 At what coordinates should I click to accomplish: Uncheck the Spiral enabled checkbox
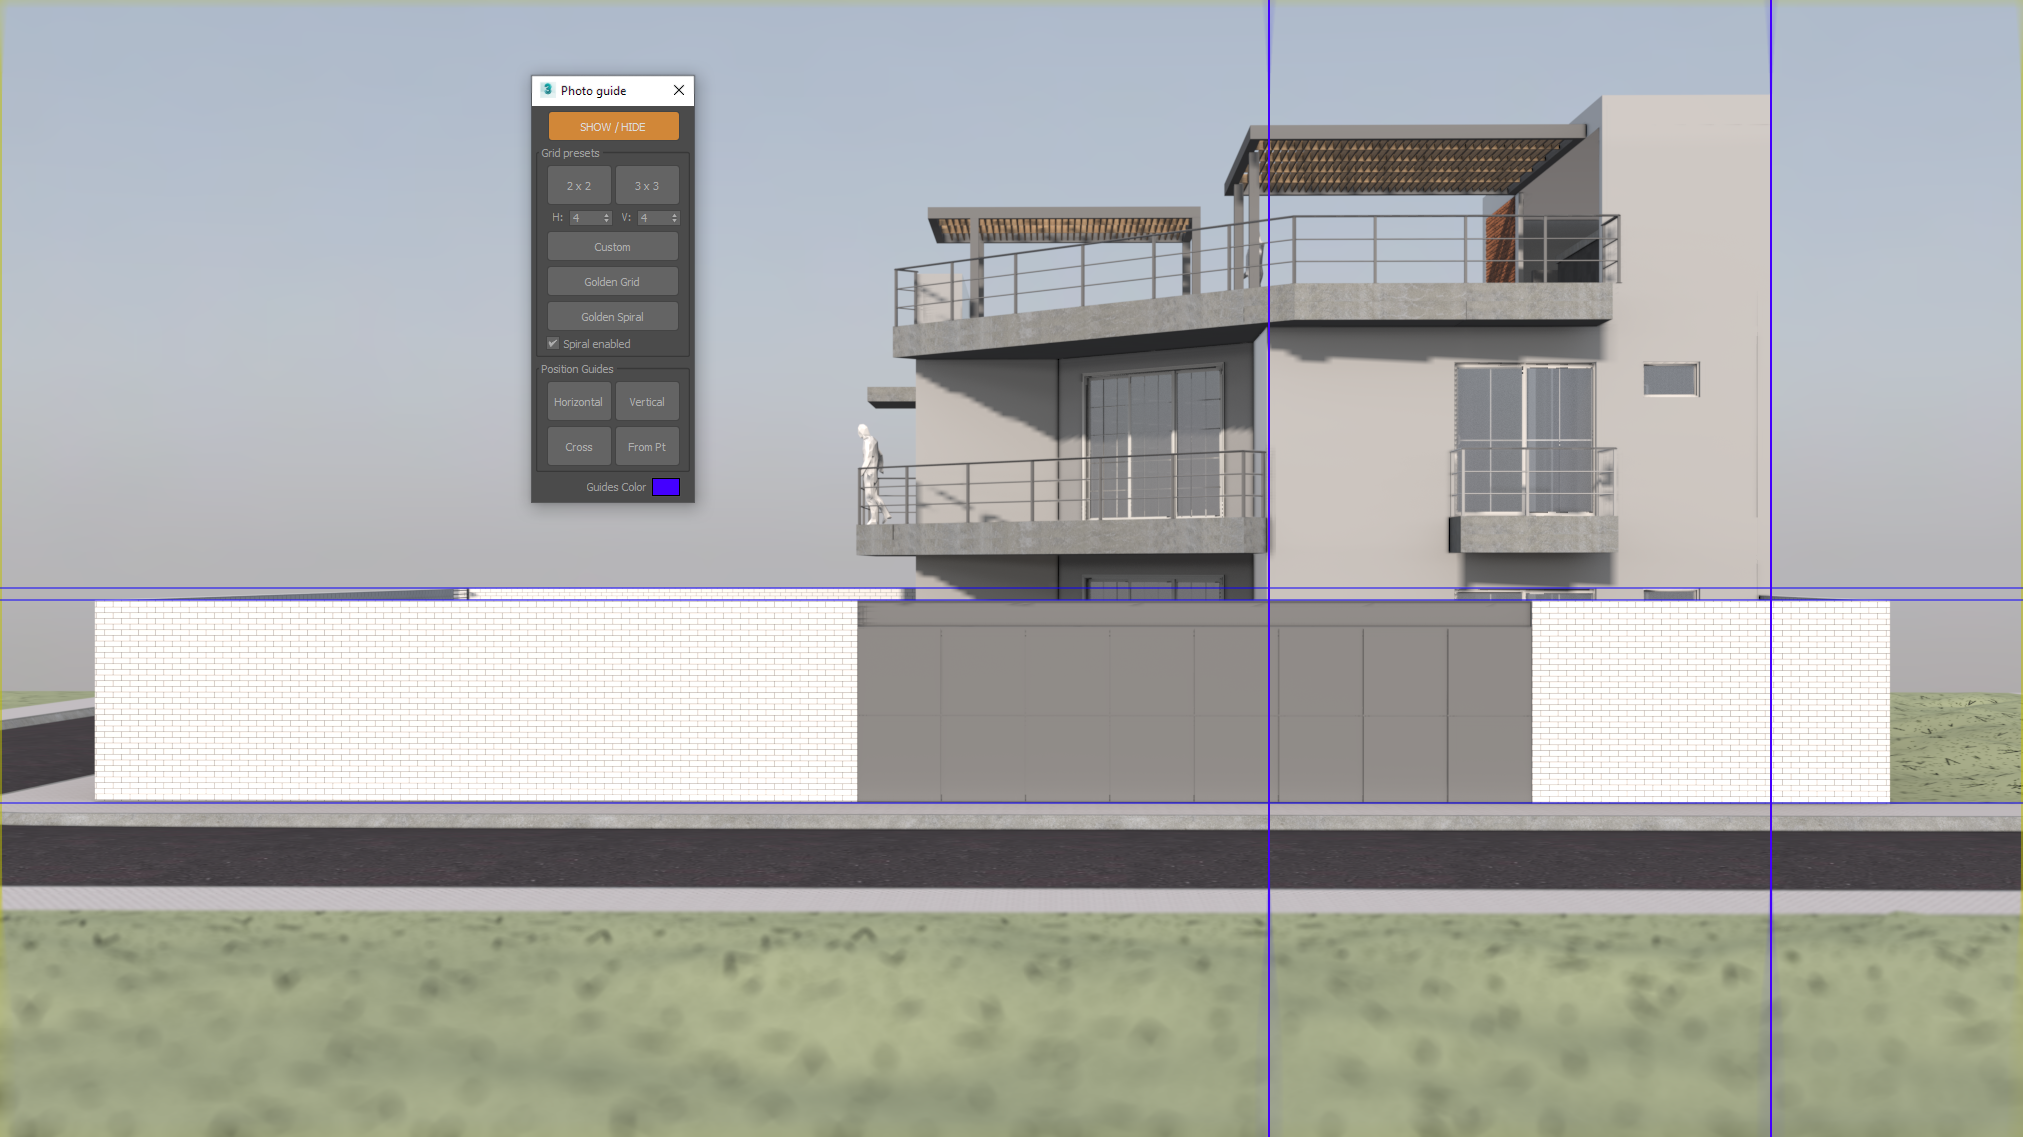[553, 344]
